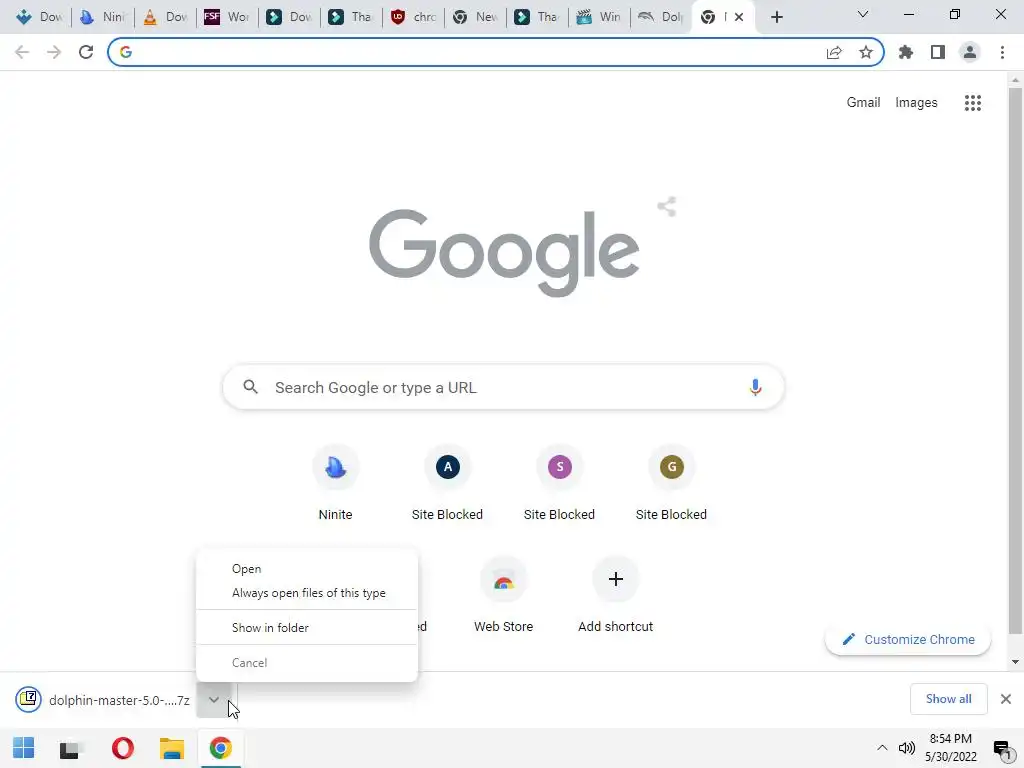Click the browser back arrow
This screenshot has height=768, width=1024.
pyautogui.click(x=22, y=52)
